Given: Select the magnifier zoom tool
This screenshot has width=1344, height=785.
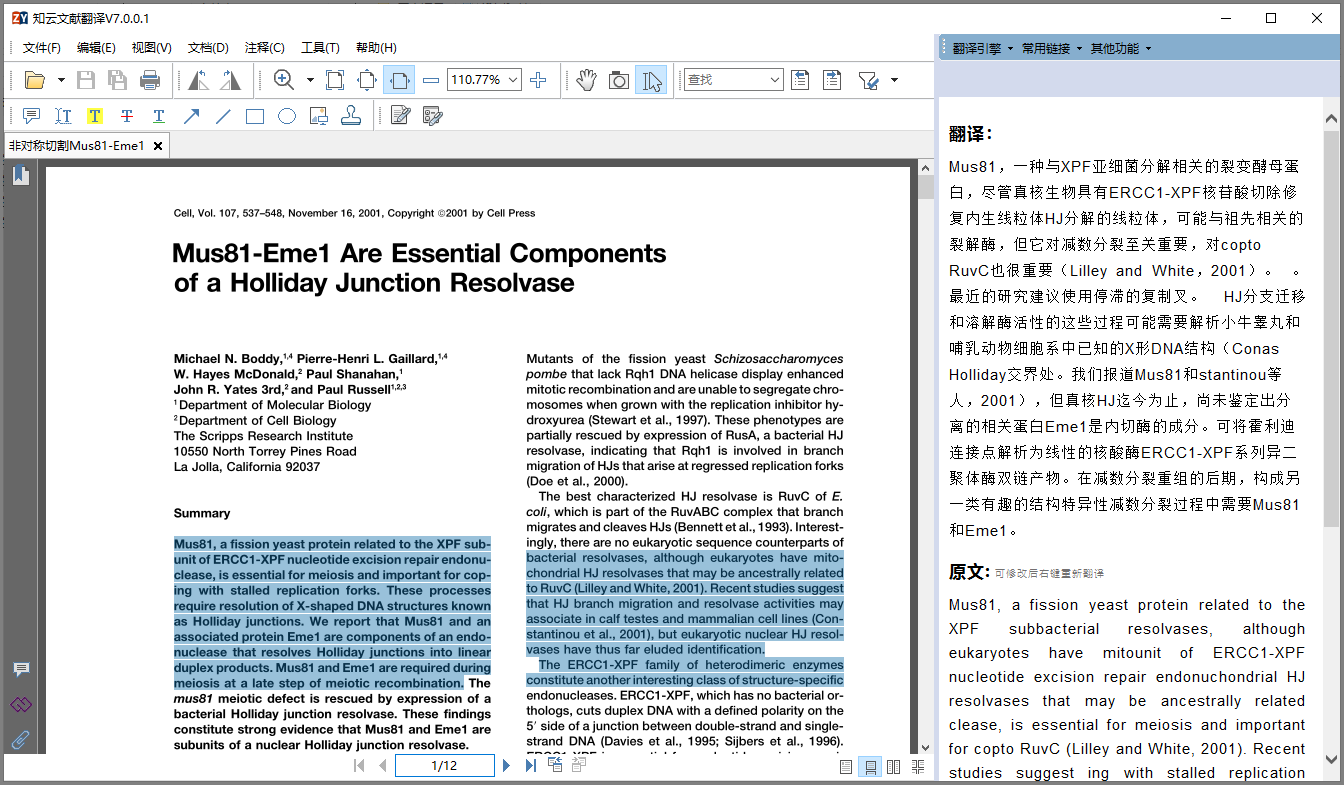Looking at the screenshot, I should (x=284, y=80).
